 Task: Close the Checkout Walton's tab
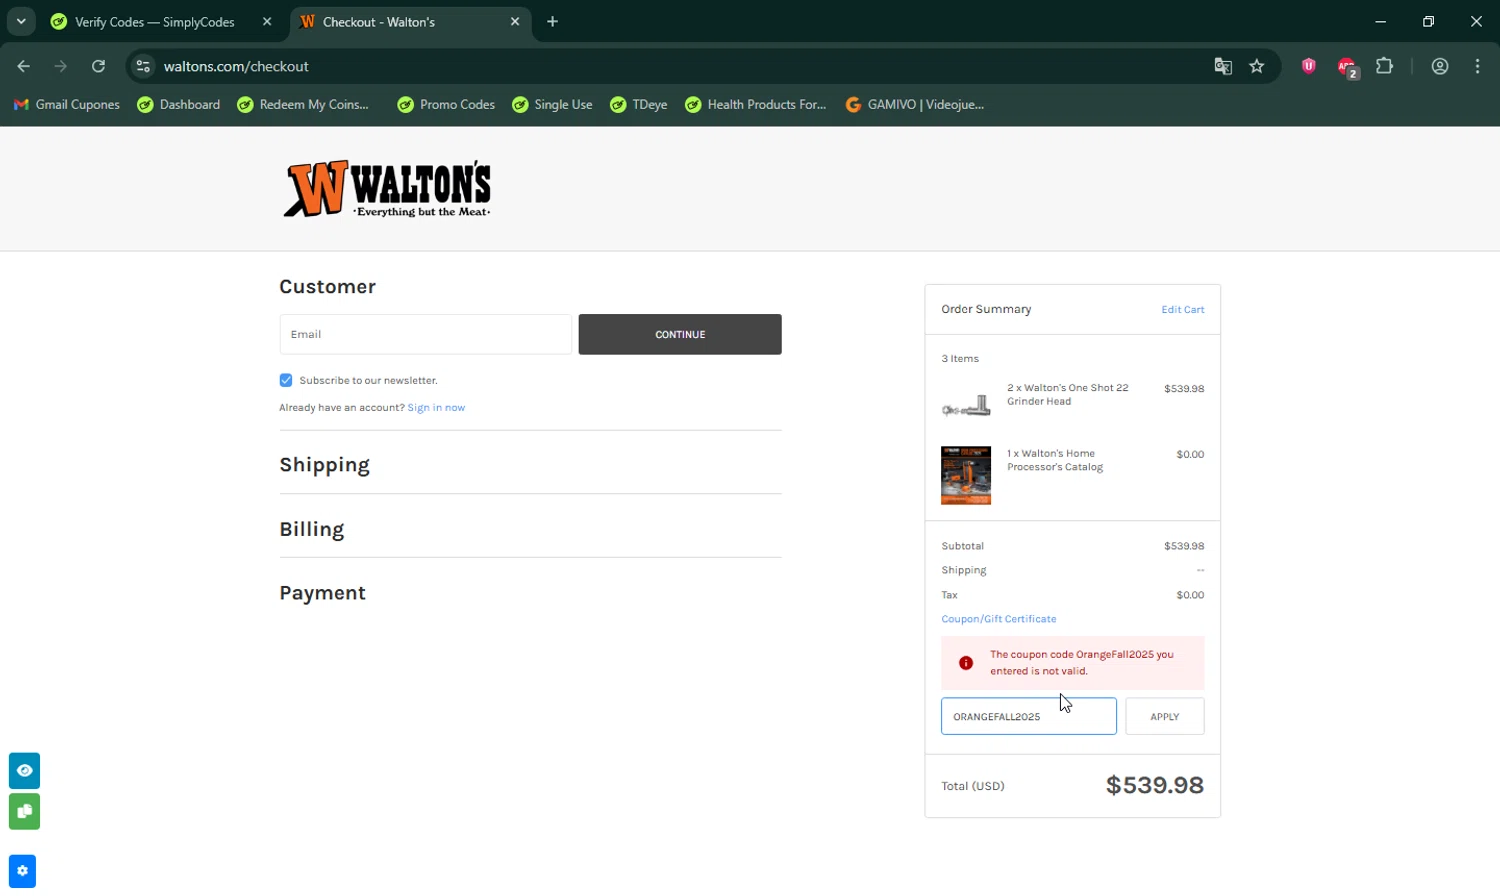point(515,21)
